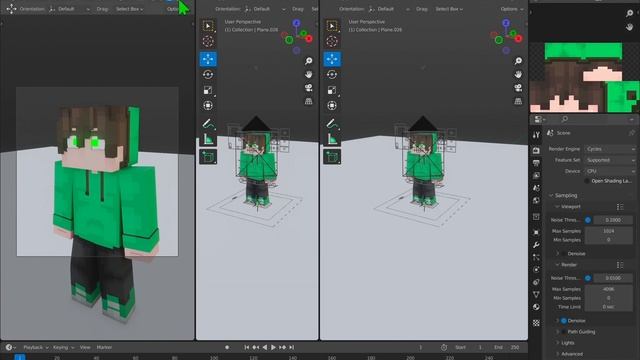Open the Modifiers wrench tab
Screen dimensions: 640x360
coord(536,245)
